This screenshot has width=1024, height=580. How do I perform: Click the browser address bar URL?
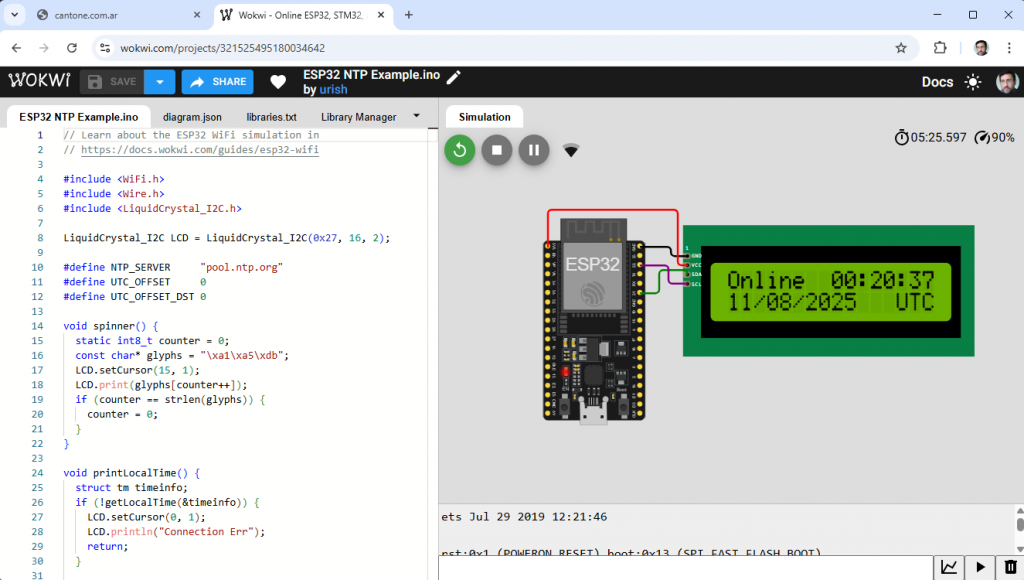(x=222, y=48)
